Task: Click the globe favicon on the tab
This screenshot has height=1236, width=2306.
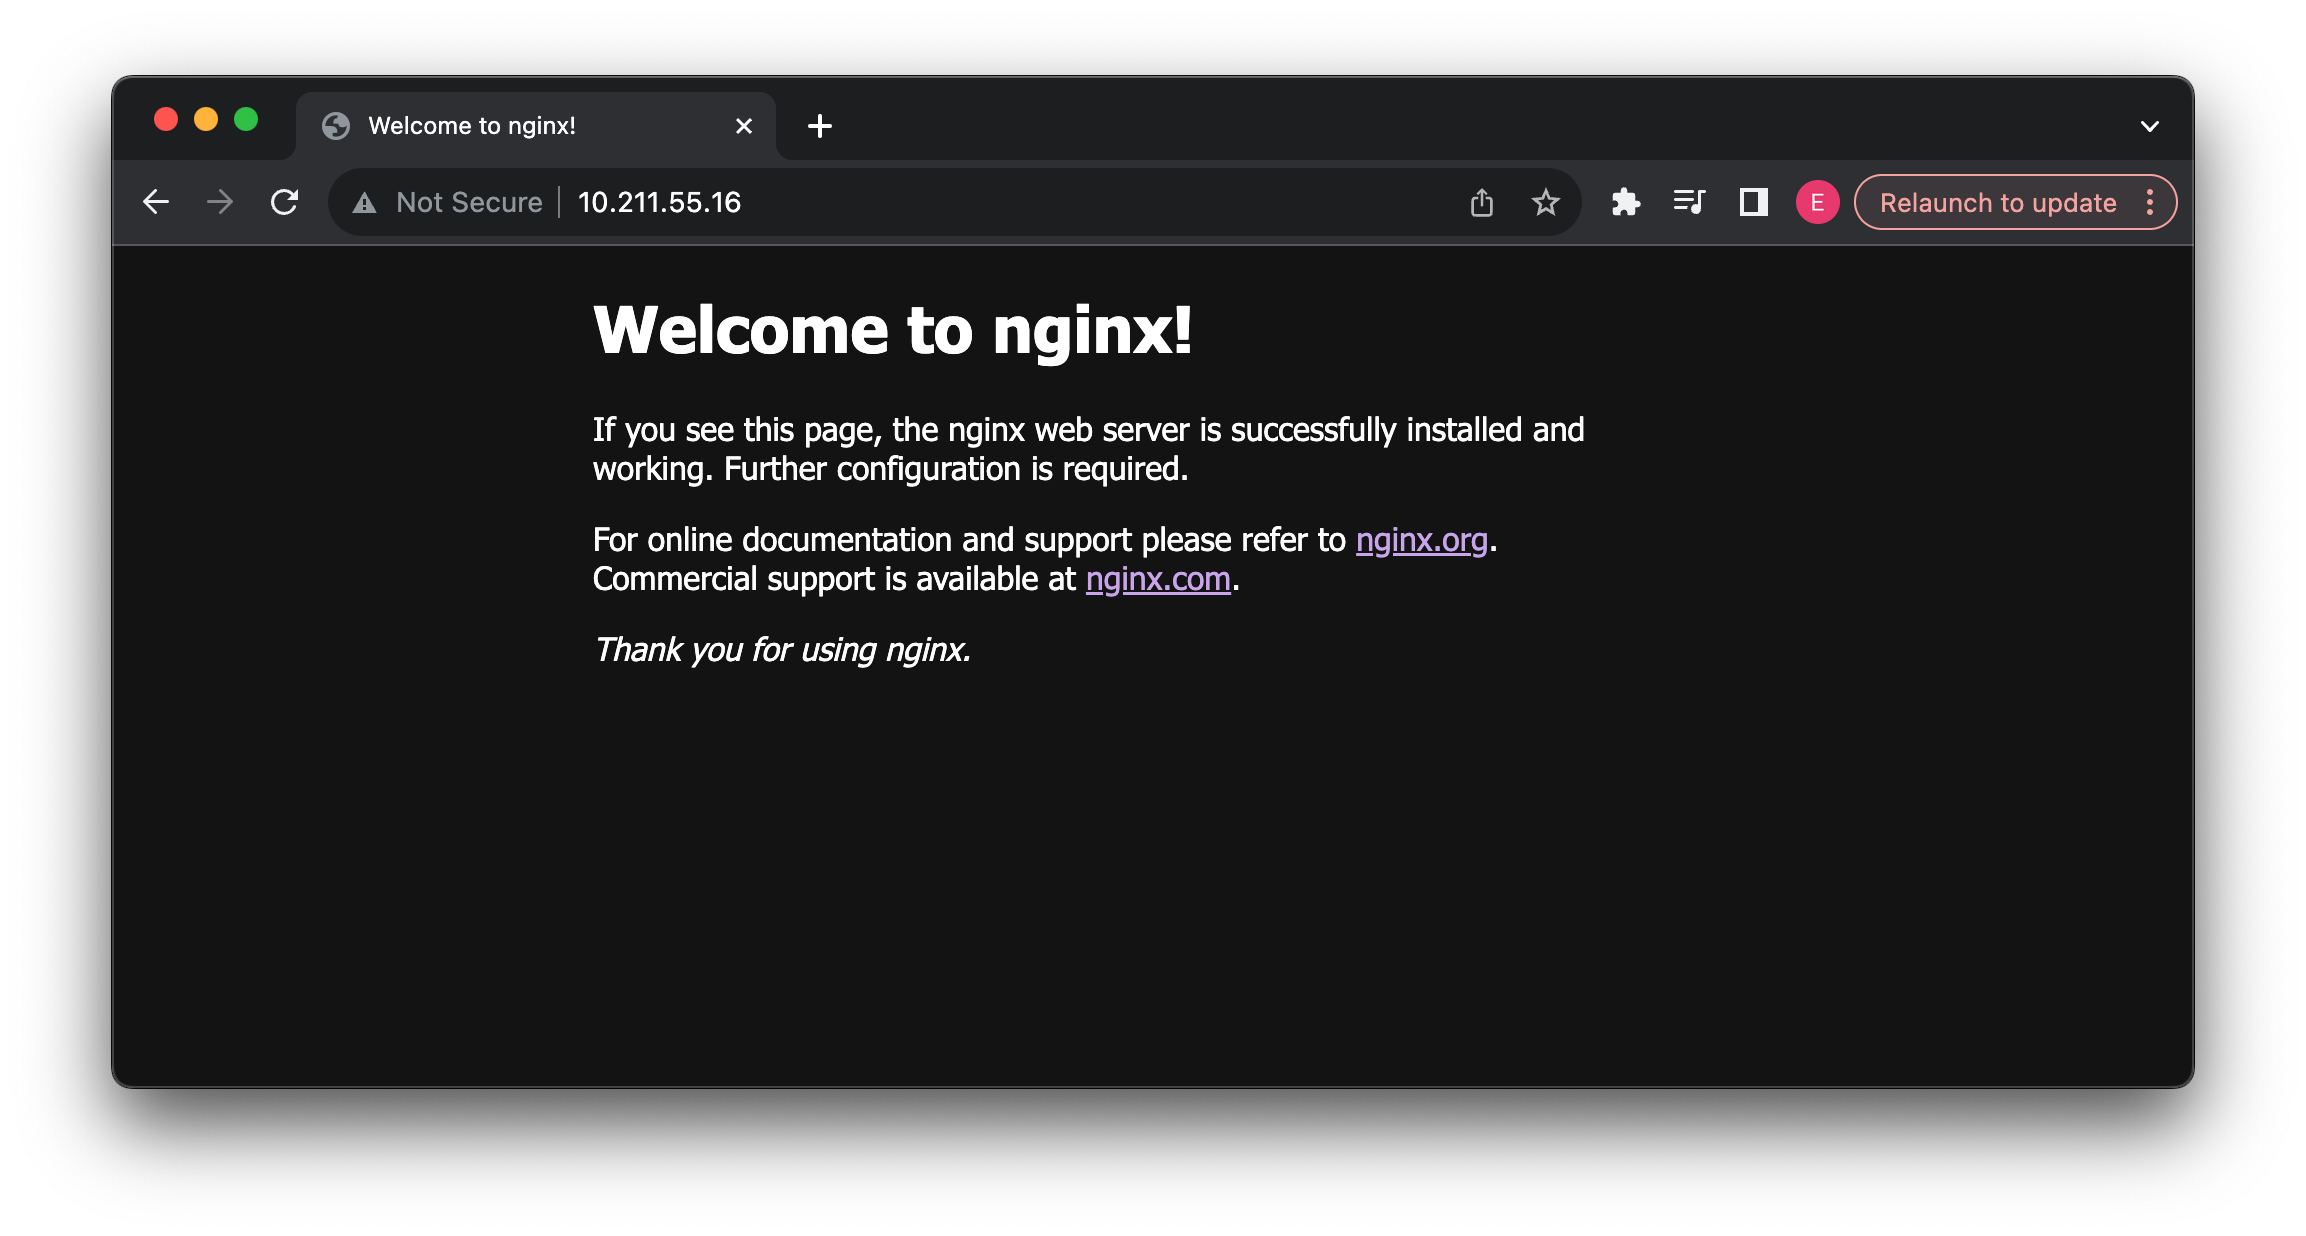Action: [336, 126]
